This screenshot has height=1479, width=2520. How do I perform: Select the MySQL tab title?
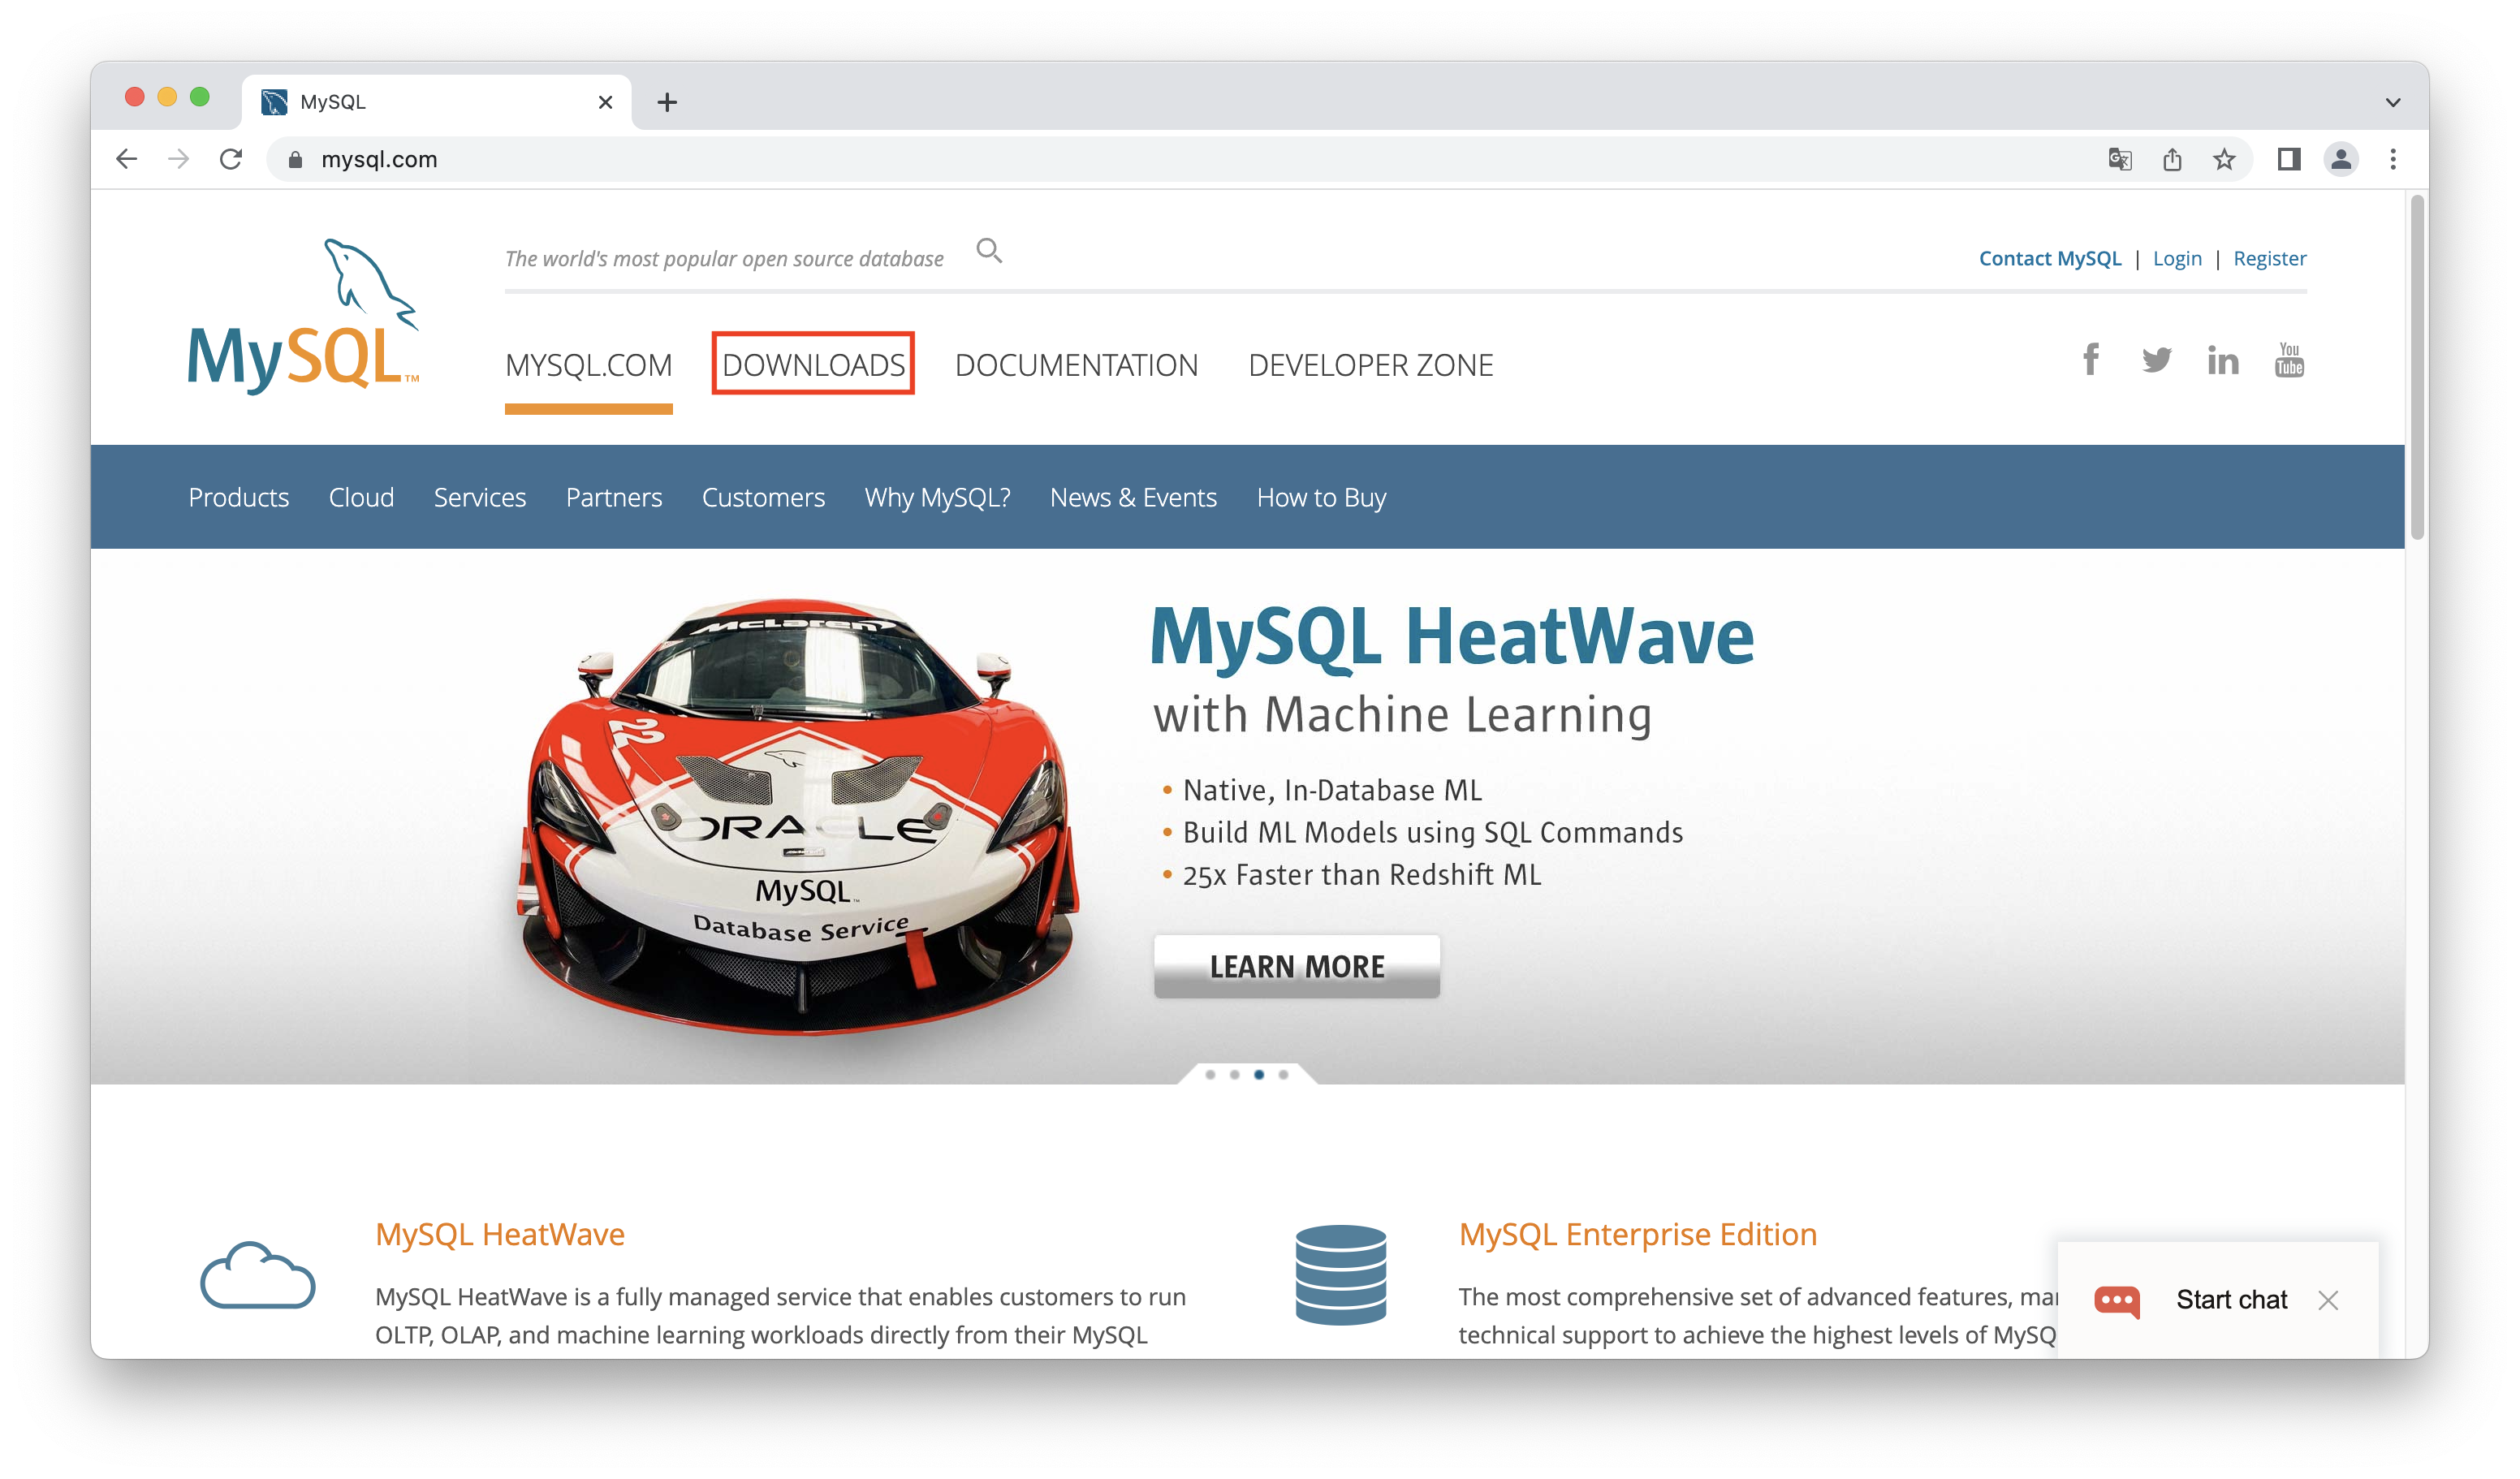[333, 102]
